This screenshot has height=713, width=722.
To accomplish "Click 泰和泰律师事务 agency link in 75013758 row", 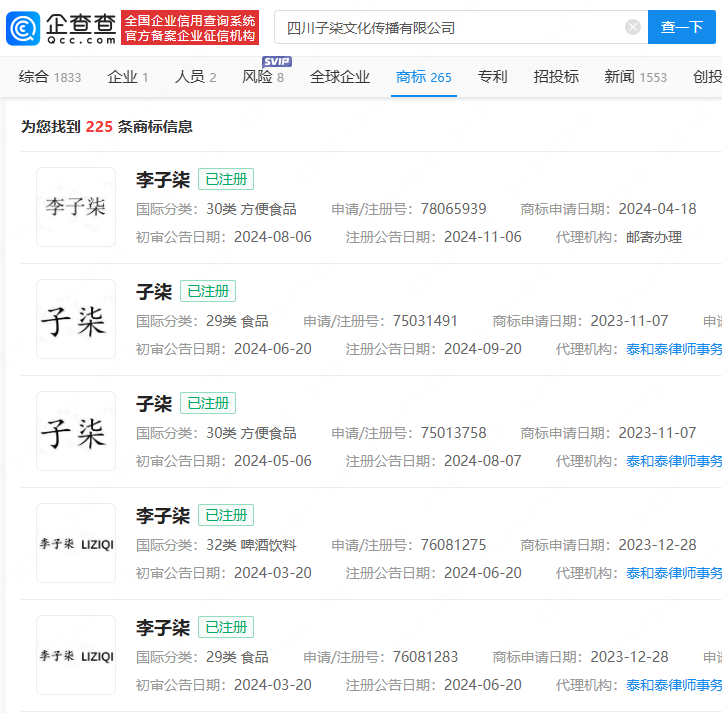I will (x=674, y=461).
